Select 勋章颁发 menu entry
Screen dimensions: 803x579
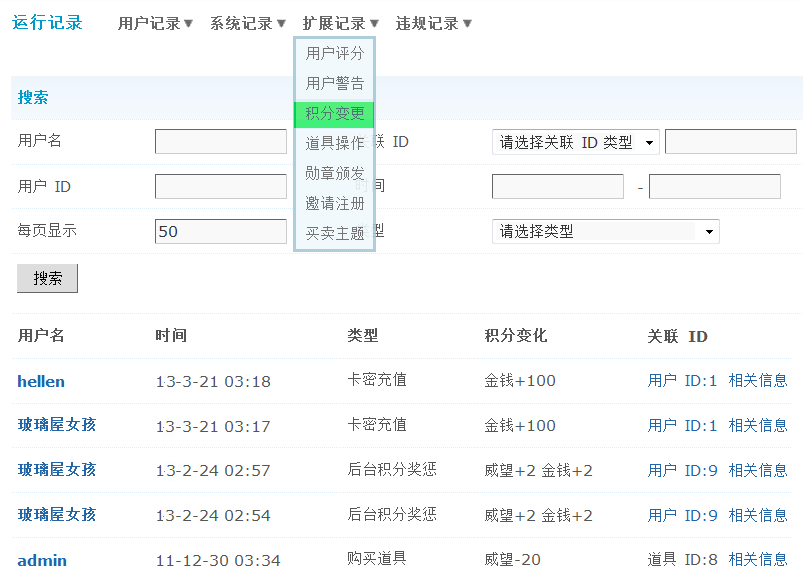pyautogui.click(x=333, y=174)
